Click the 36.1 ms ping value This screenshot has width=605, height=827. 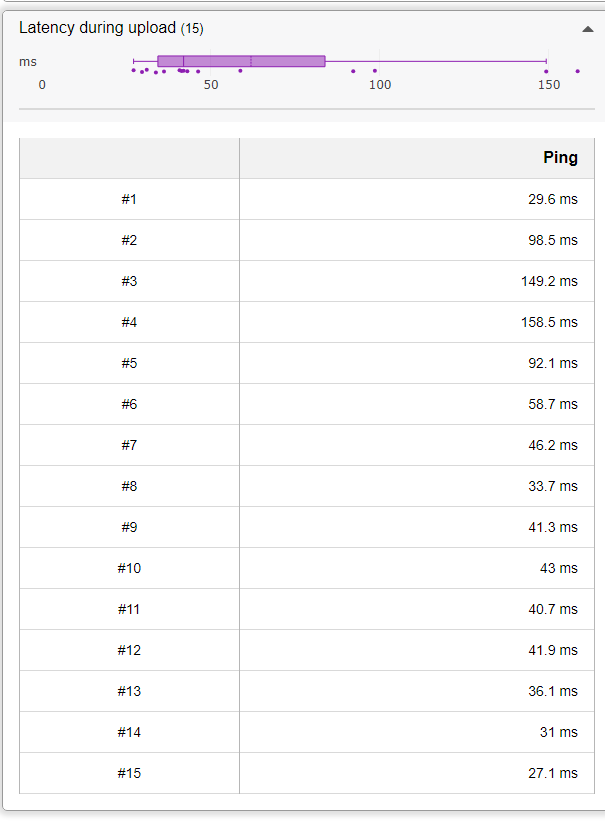(553, 691)
